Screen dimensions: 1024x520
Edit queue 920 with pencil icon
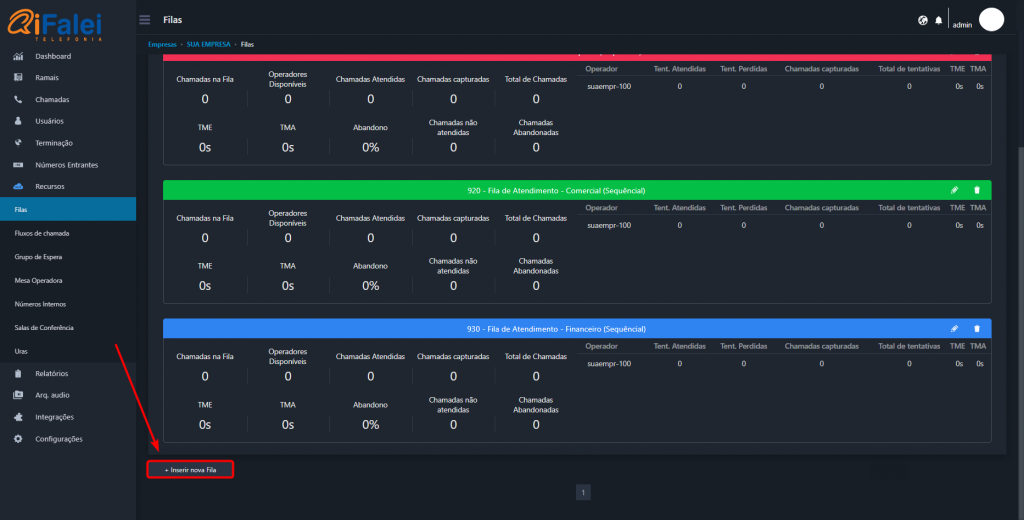tap(954, 190)
